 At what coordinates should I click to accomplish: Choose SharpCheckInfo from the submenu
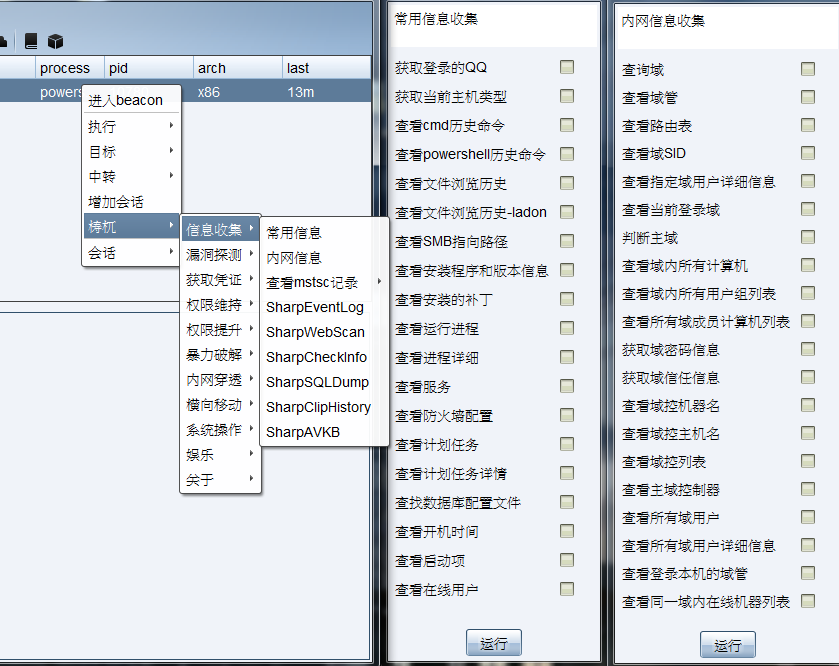(324, 357)
